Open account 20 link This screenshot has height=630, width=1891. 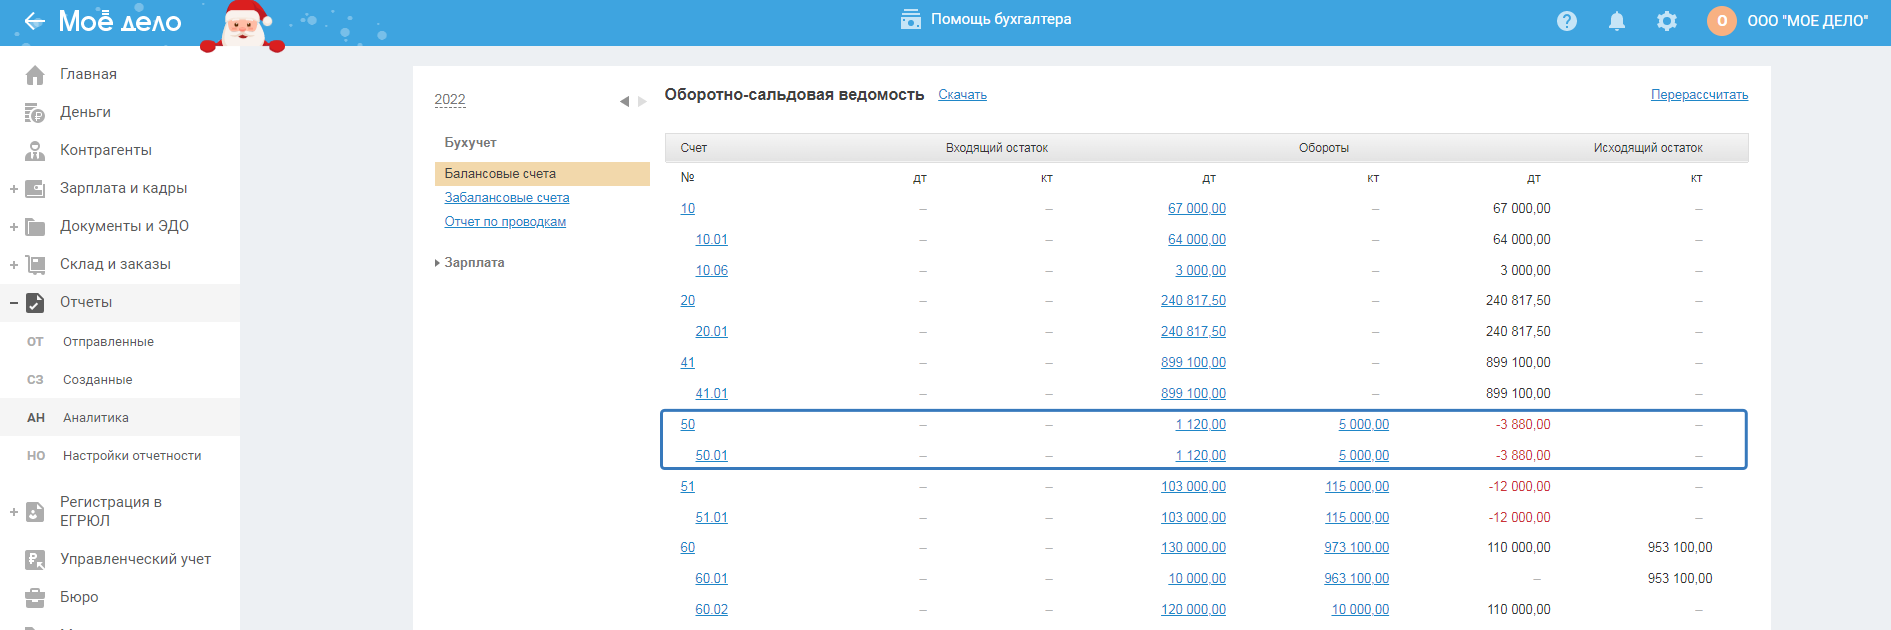pos(688,301)
